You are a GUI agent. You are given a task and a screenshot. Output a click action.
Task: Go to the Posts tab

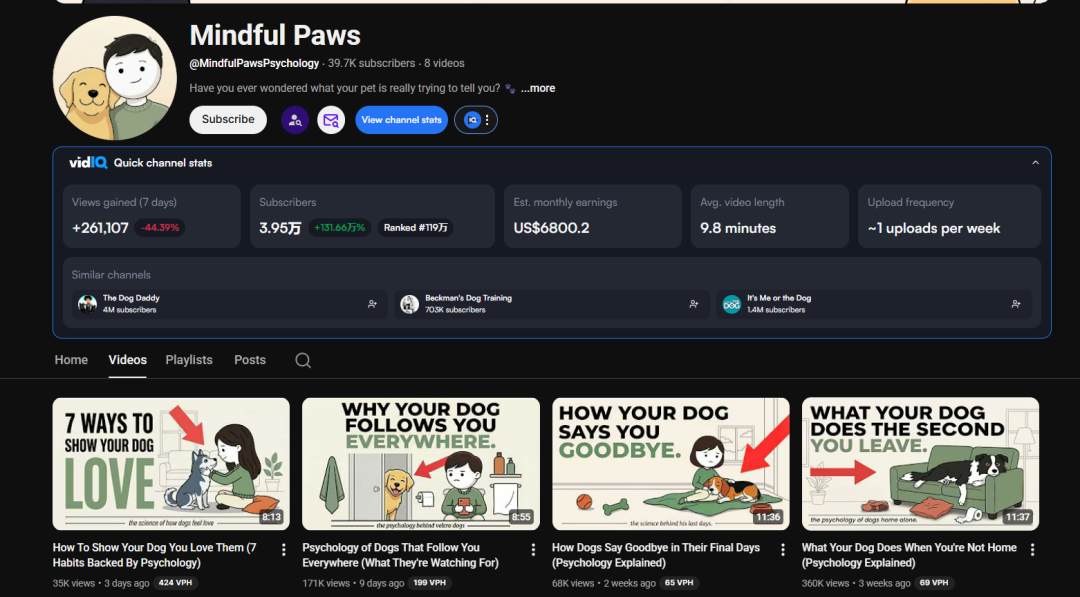click(249, 359)
